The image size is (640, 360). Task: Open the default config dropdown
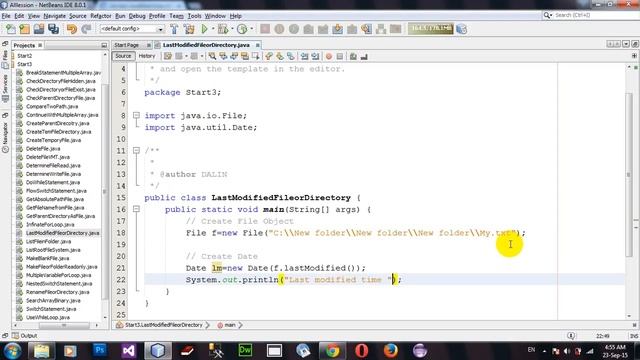(x=132, y=29)
